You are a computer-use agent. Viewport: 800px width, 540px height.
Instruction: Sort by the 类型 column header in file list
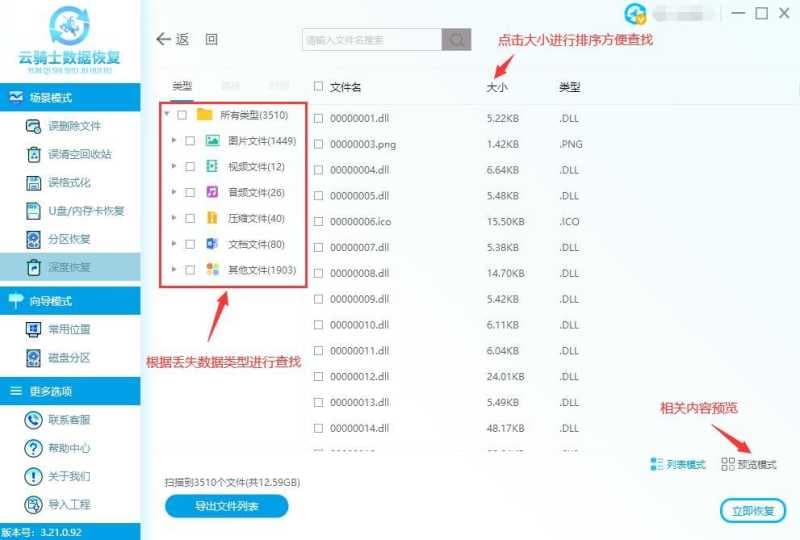coord(569,87)
